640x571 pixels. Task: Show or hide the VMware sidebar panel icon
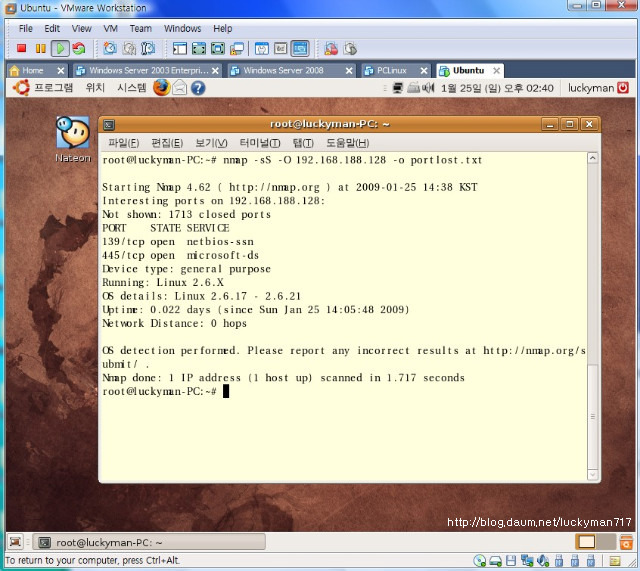click(180, 49)
